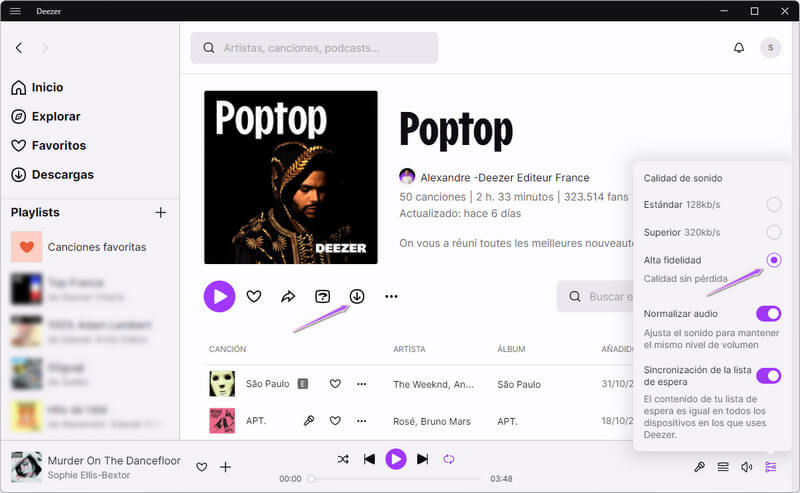800x493 pixels.
Task: Play the Poptop playlist
Action: point(219,296)
